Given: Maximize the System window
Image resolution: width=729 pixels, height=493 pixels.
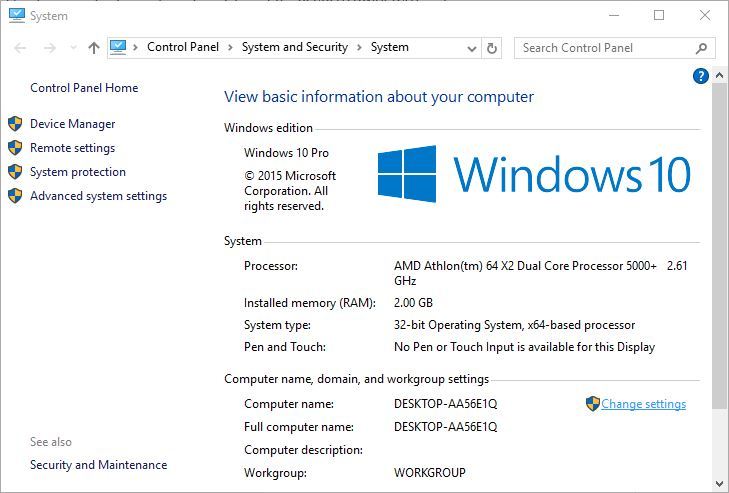Looking at the screenshot, I should 659,15.
